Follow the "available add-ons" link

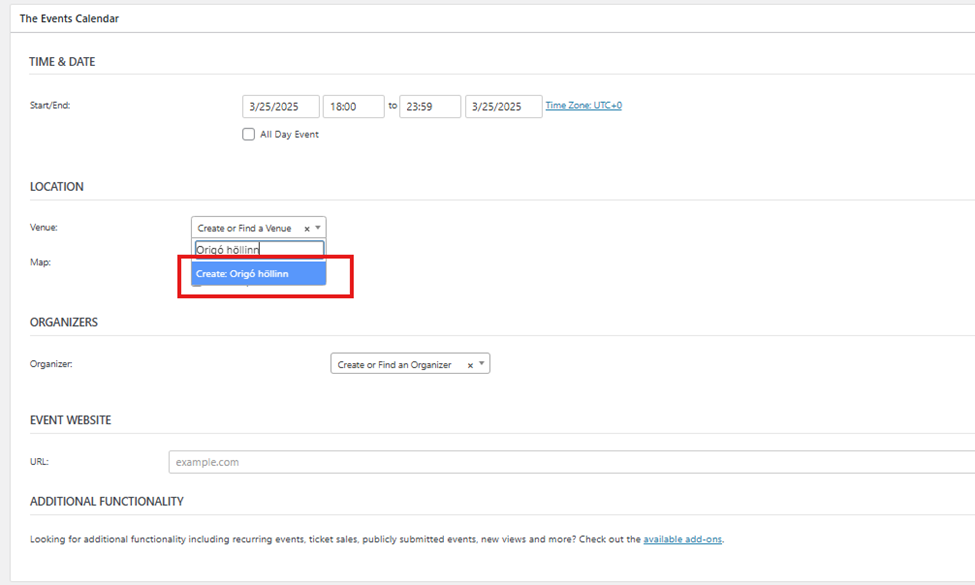tap(682, 540)
